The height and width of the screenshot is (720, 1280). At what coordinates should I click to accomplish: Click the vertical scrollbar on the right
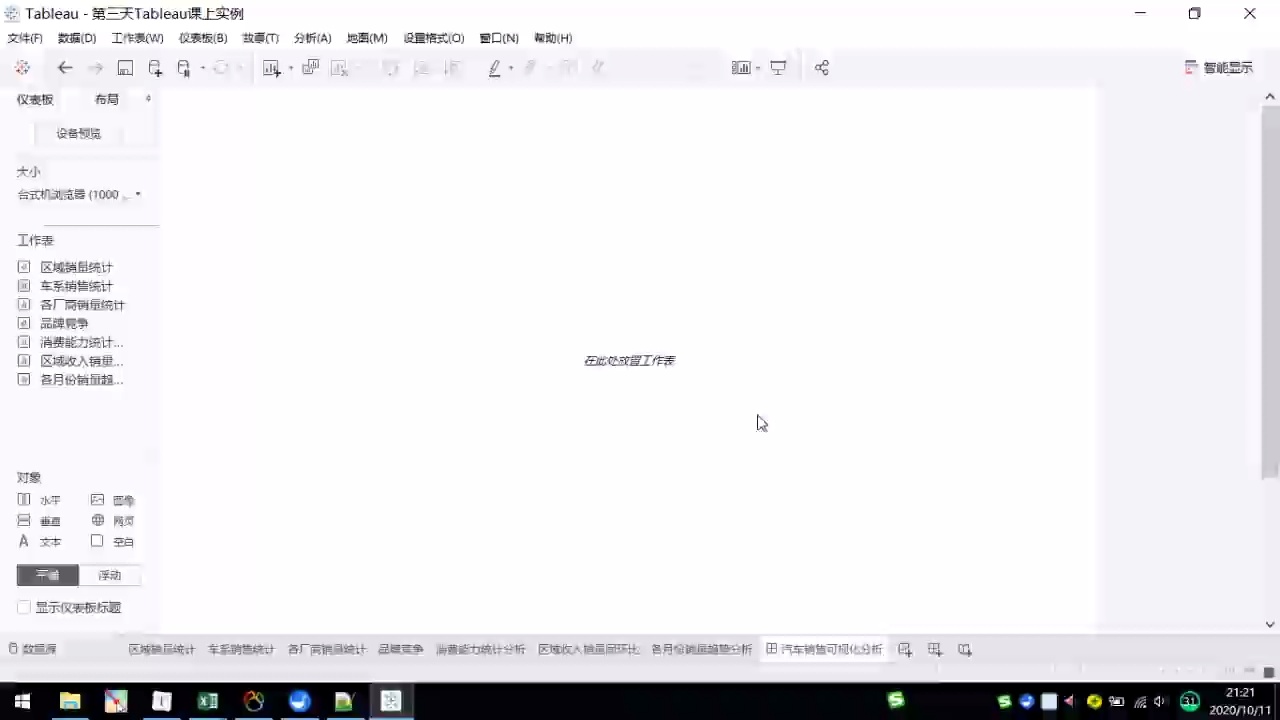click(x=1270, y=300)
